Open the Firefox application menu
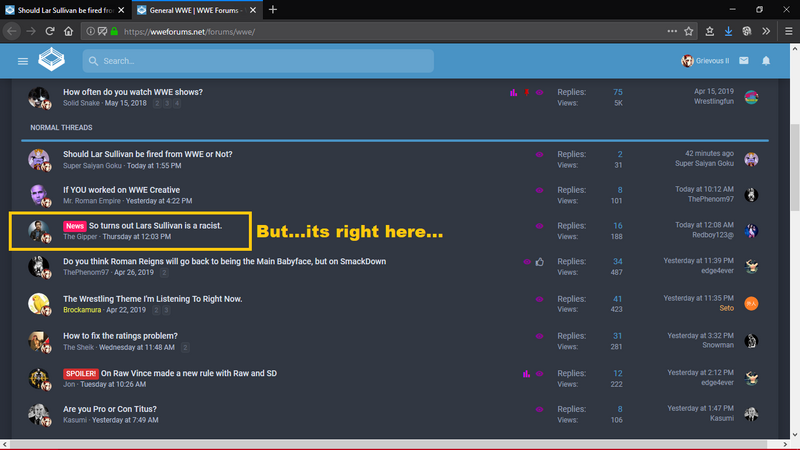Image resolution: width=800 pixels, height=450 pixels. [788, 31]
